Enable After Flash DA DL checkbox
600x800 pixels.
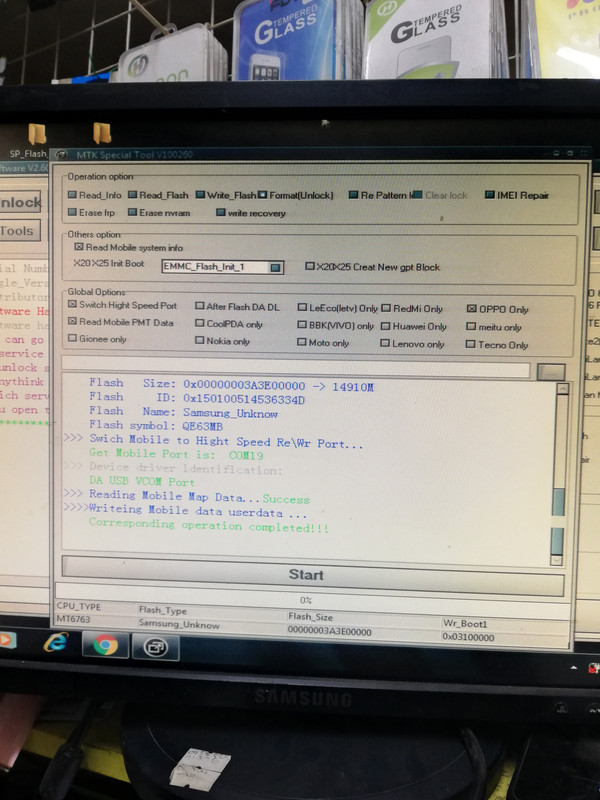click(199, 306)
